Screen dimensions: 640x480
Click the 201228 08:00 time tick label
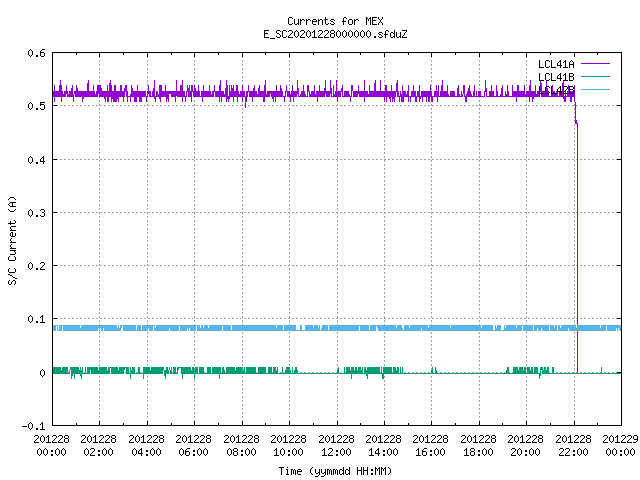click(241, 446)
